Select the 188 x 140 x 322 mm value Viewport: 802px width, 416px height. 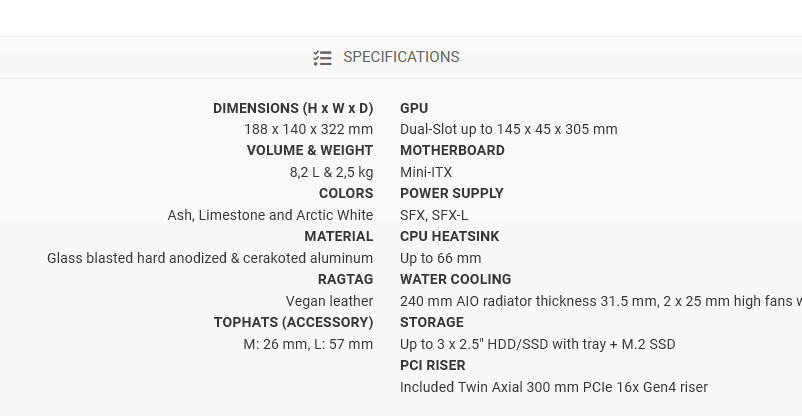pos(308,129)
